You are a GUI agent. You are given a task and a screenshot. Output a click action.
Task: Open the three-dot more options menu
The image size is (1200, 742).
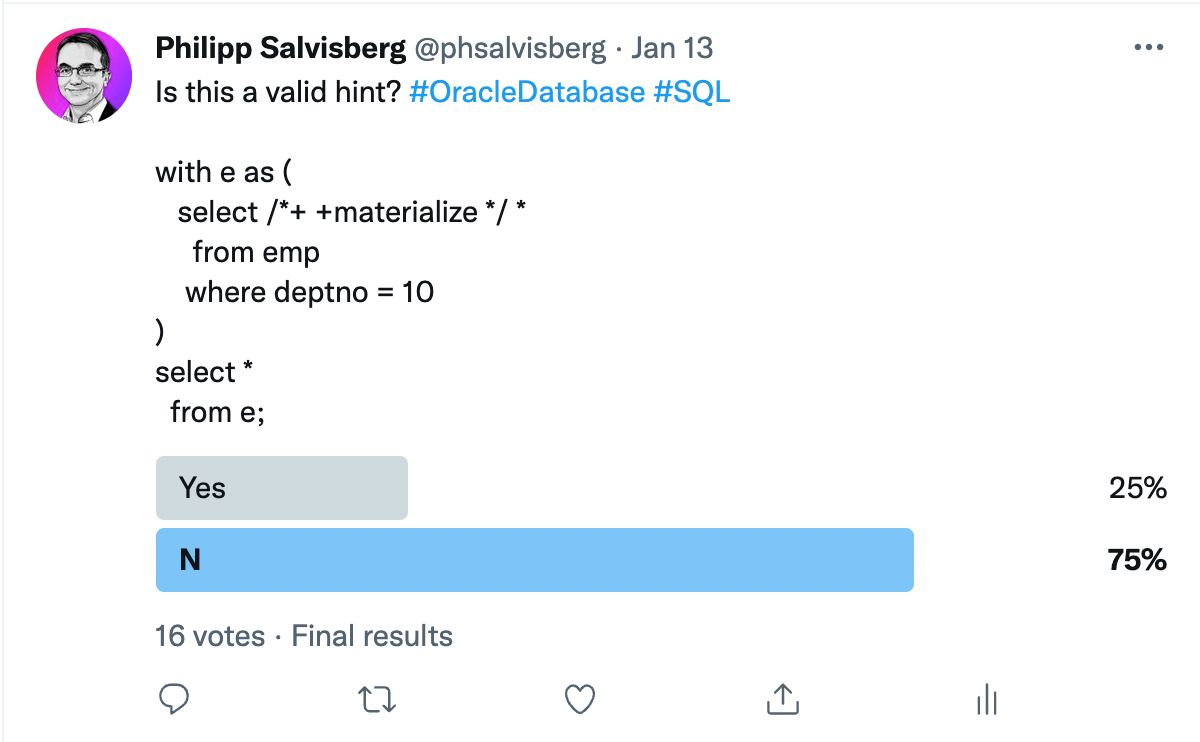pyautogui.click(x=1146, y=48)
